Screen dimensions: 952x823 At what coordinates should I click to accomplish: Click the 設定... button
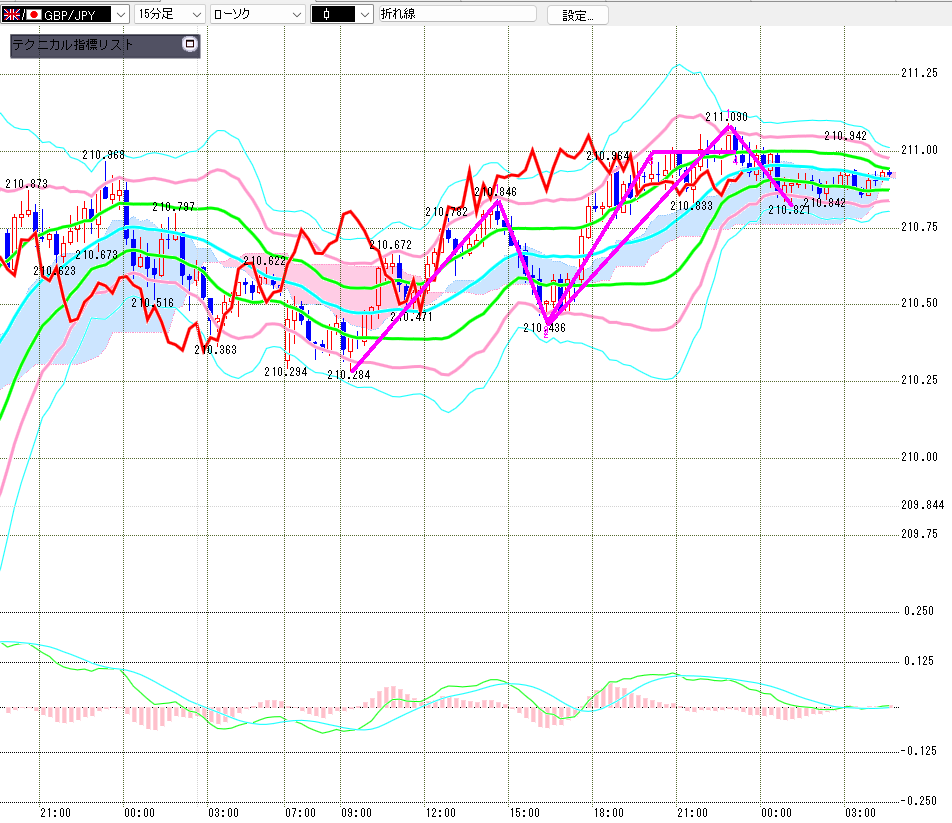click(577, 15)
